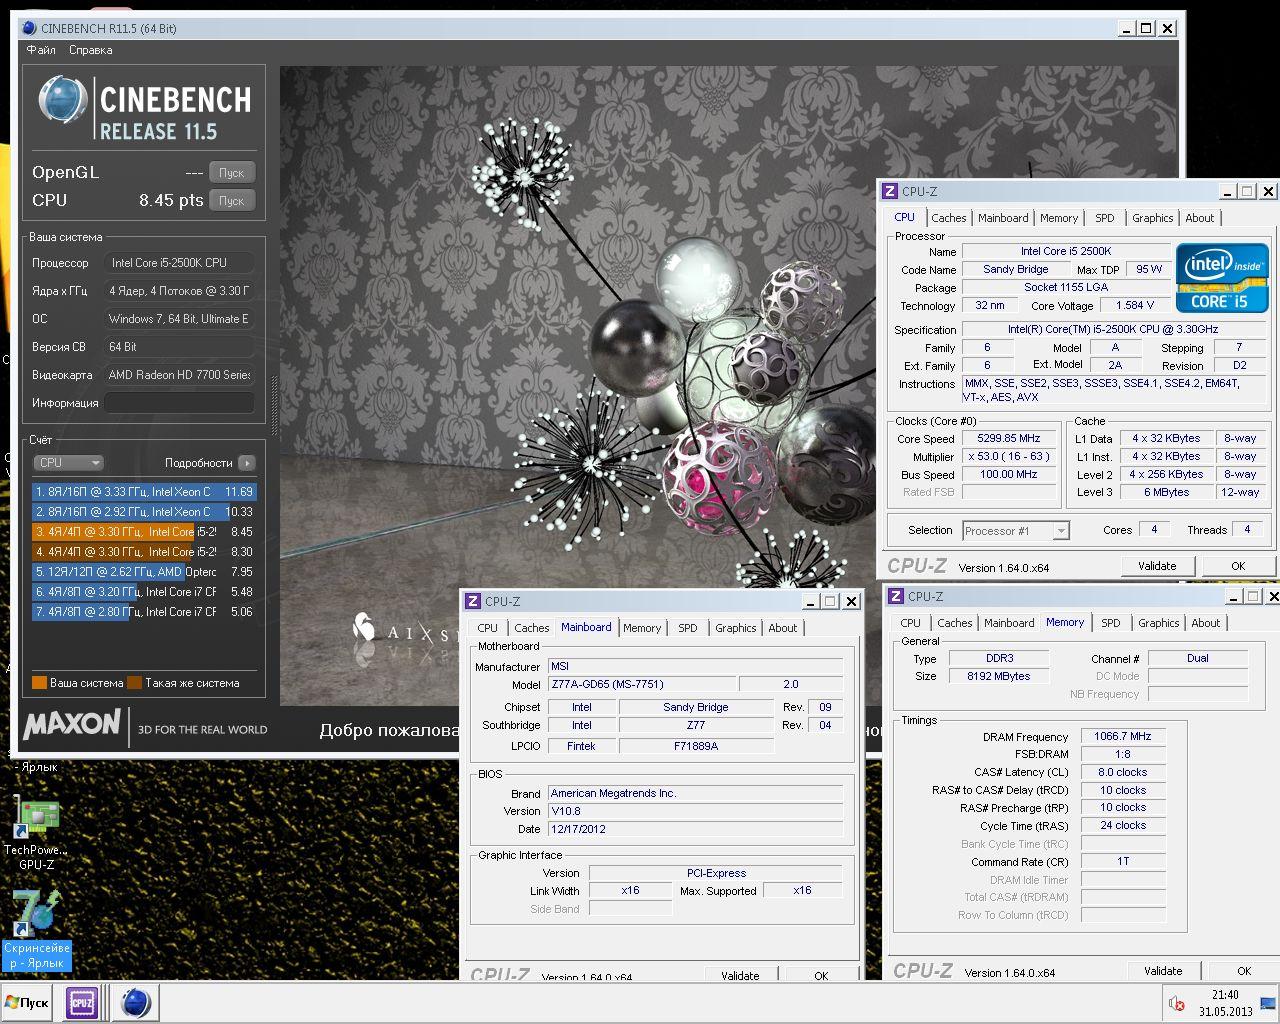Viewport: 1280px width, 1024px height.
Task: Click the network tray icon
Action: point(1268,1004)
